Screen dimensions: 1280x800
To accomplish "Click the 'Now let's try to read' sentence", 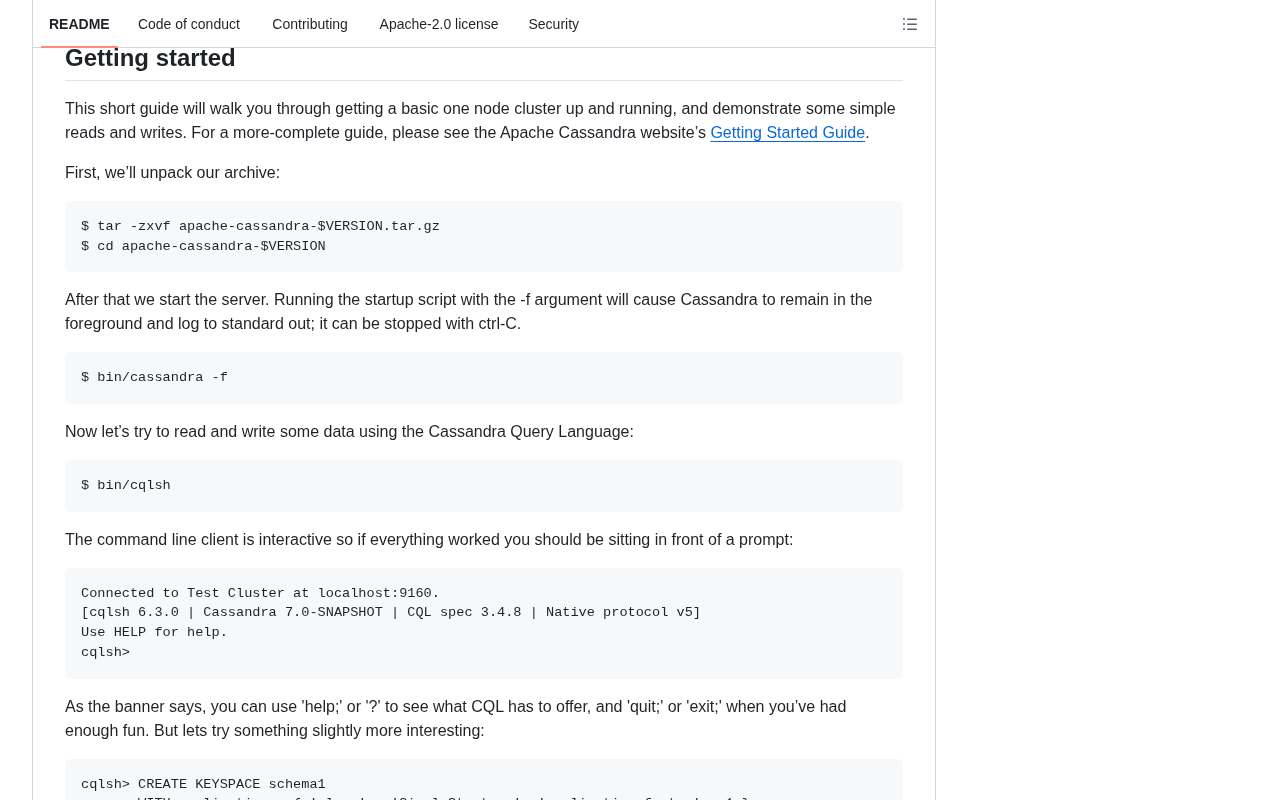I will (x=349, y=432).
